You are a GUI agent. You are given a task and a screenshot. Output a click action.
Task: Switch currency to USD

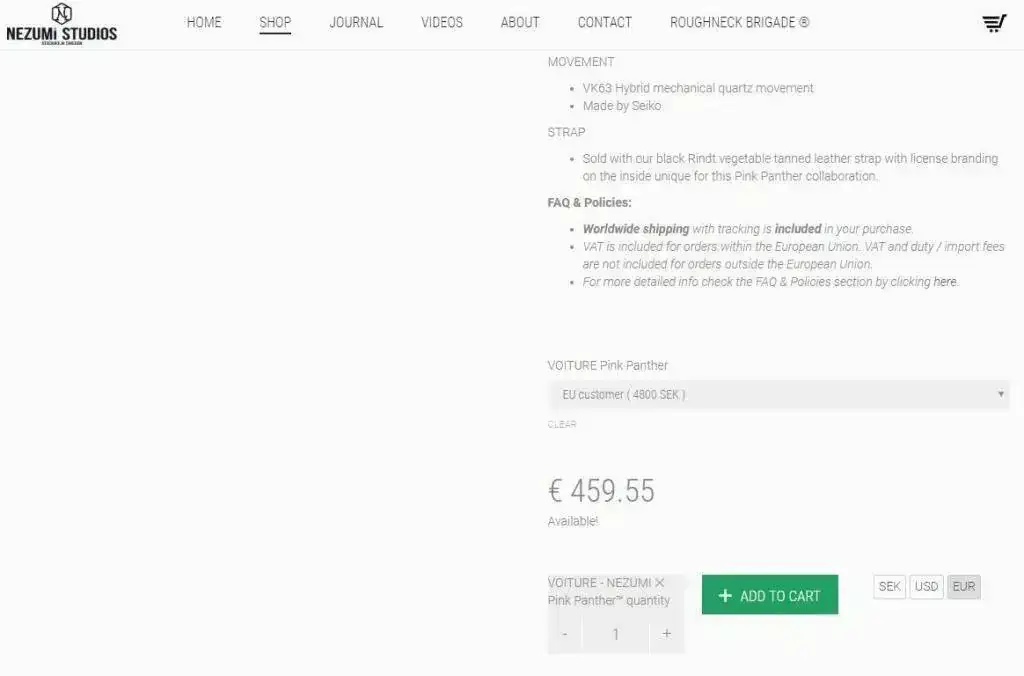927,587
